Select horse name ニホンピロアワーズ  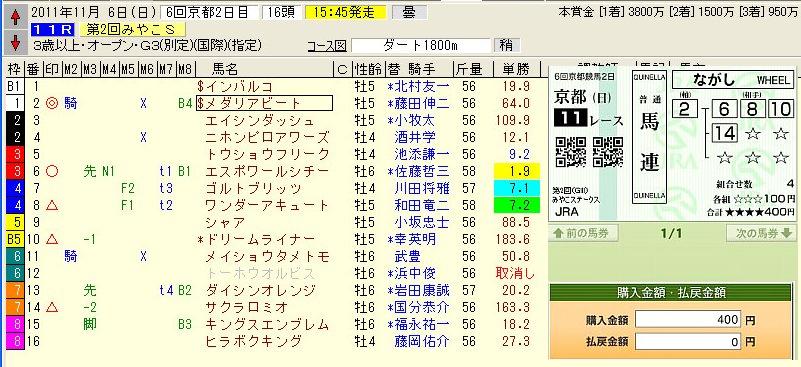point(267,137)
